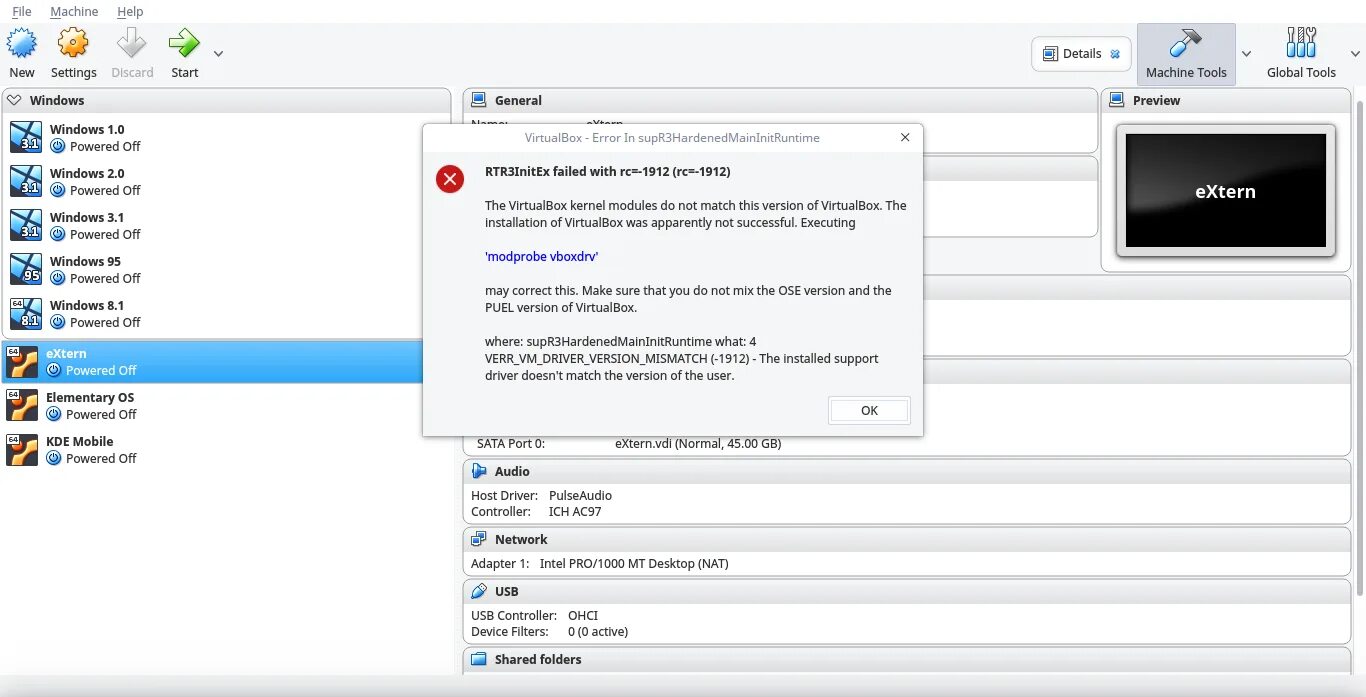This screenshot has width=1366, height=697.
Task: Click the KDE Mobile name label
Action: pyautogui.click(x=79, y=441)
